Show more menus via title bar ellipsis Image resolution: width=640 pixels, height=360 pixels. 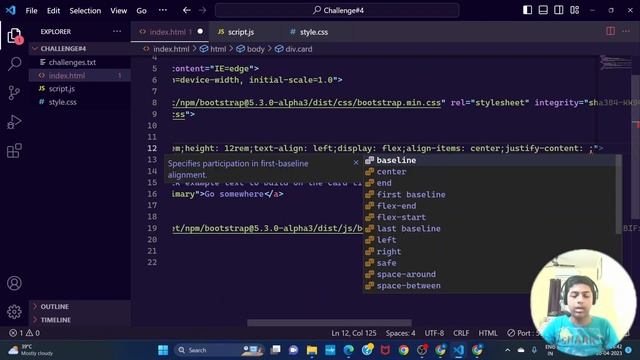(162, 10)
